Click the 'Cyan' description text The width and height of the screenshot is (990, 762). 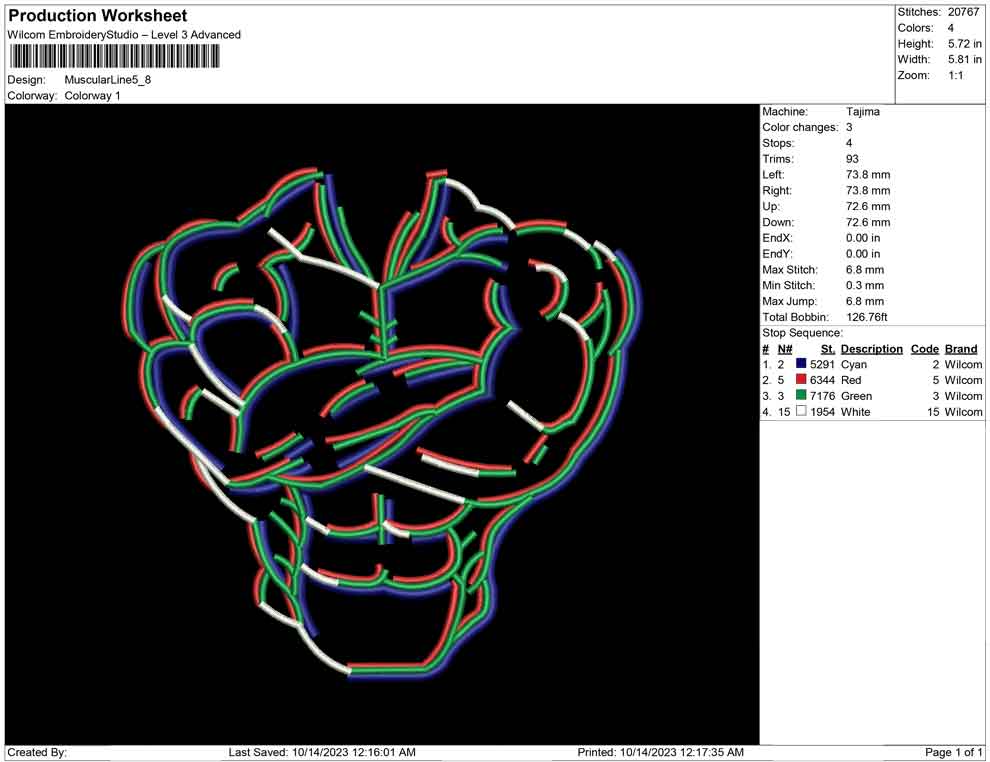[854, 364]
